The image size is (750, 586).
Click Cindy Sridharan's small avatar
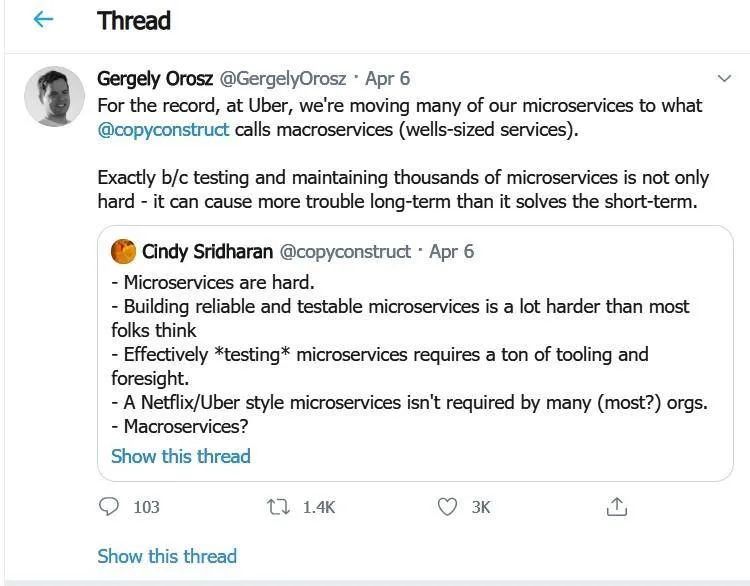click(x=124, y=251)
